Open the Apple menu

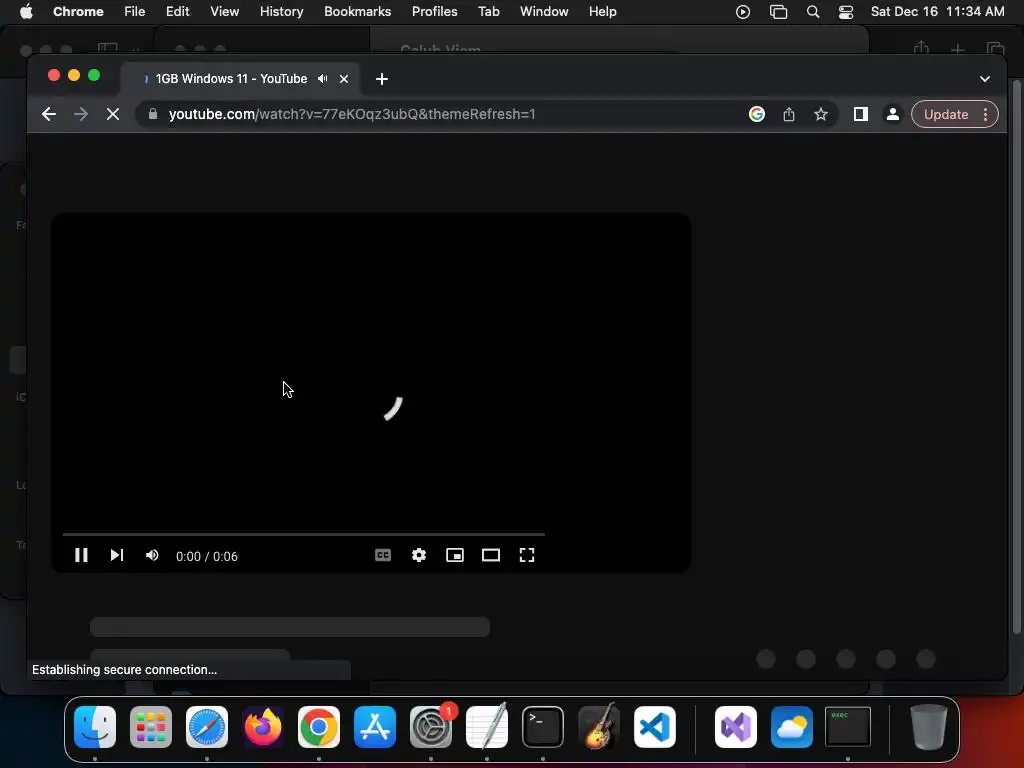tap(26, 11)
